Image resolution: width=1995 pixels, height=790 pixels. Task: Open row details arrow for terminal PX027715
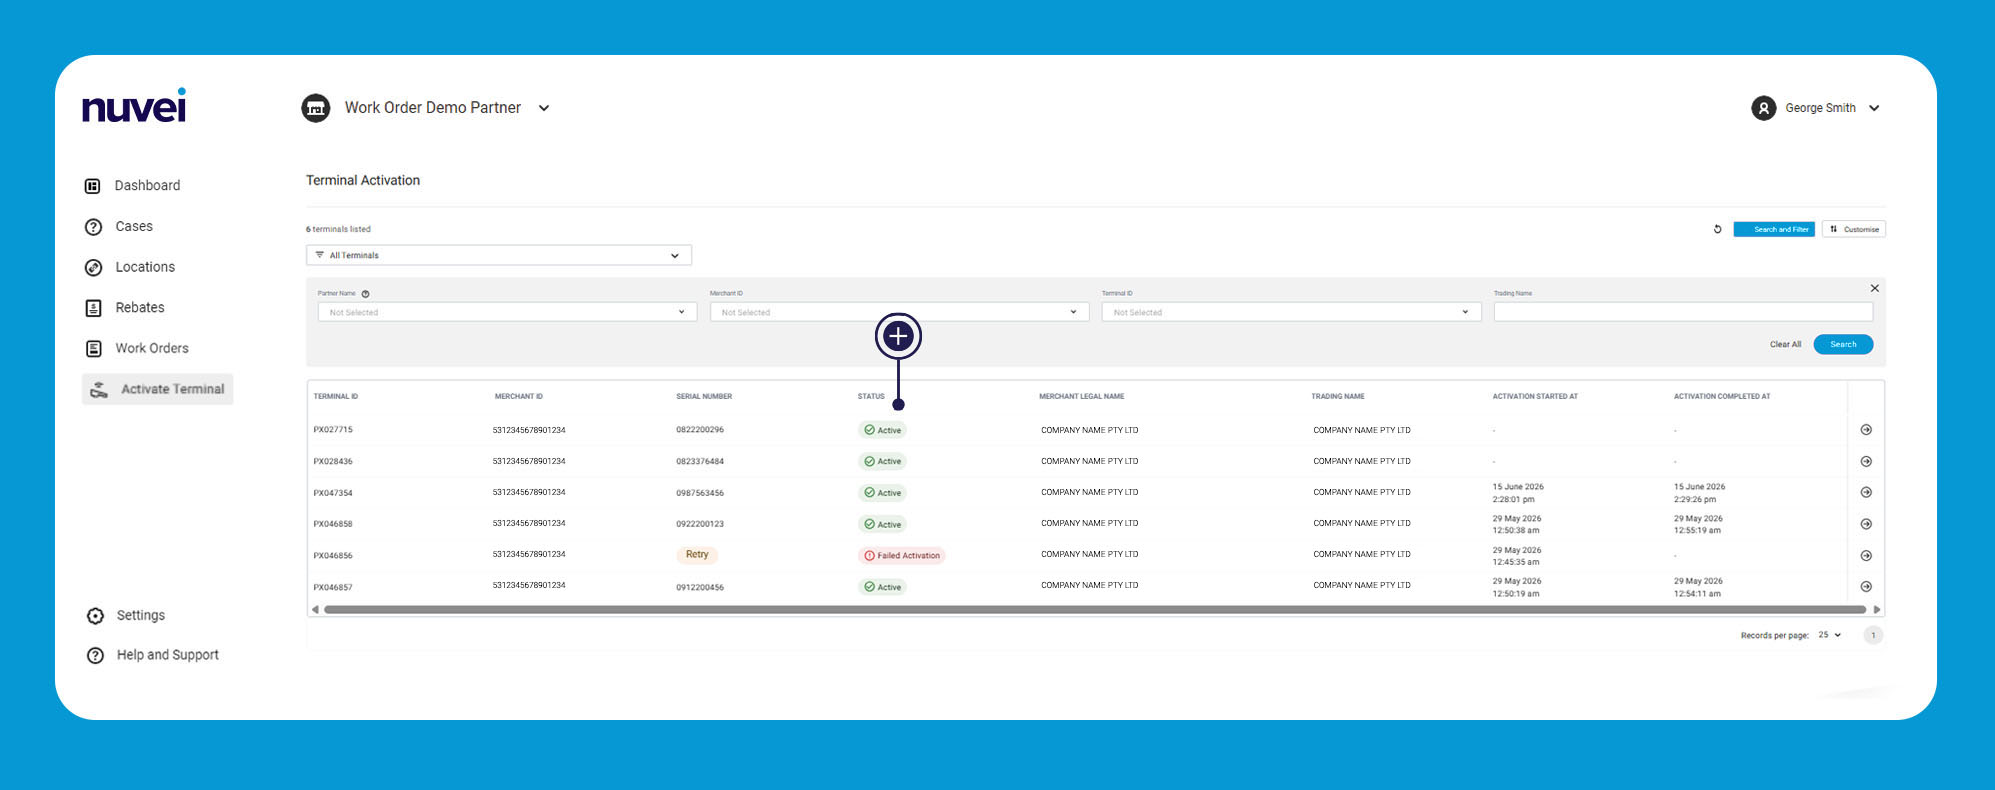[1866, 430]
